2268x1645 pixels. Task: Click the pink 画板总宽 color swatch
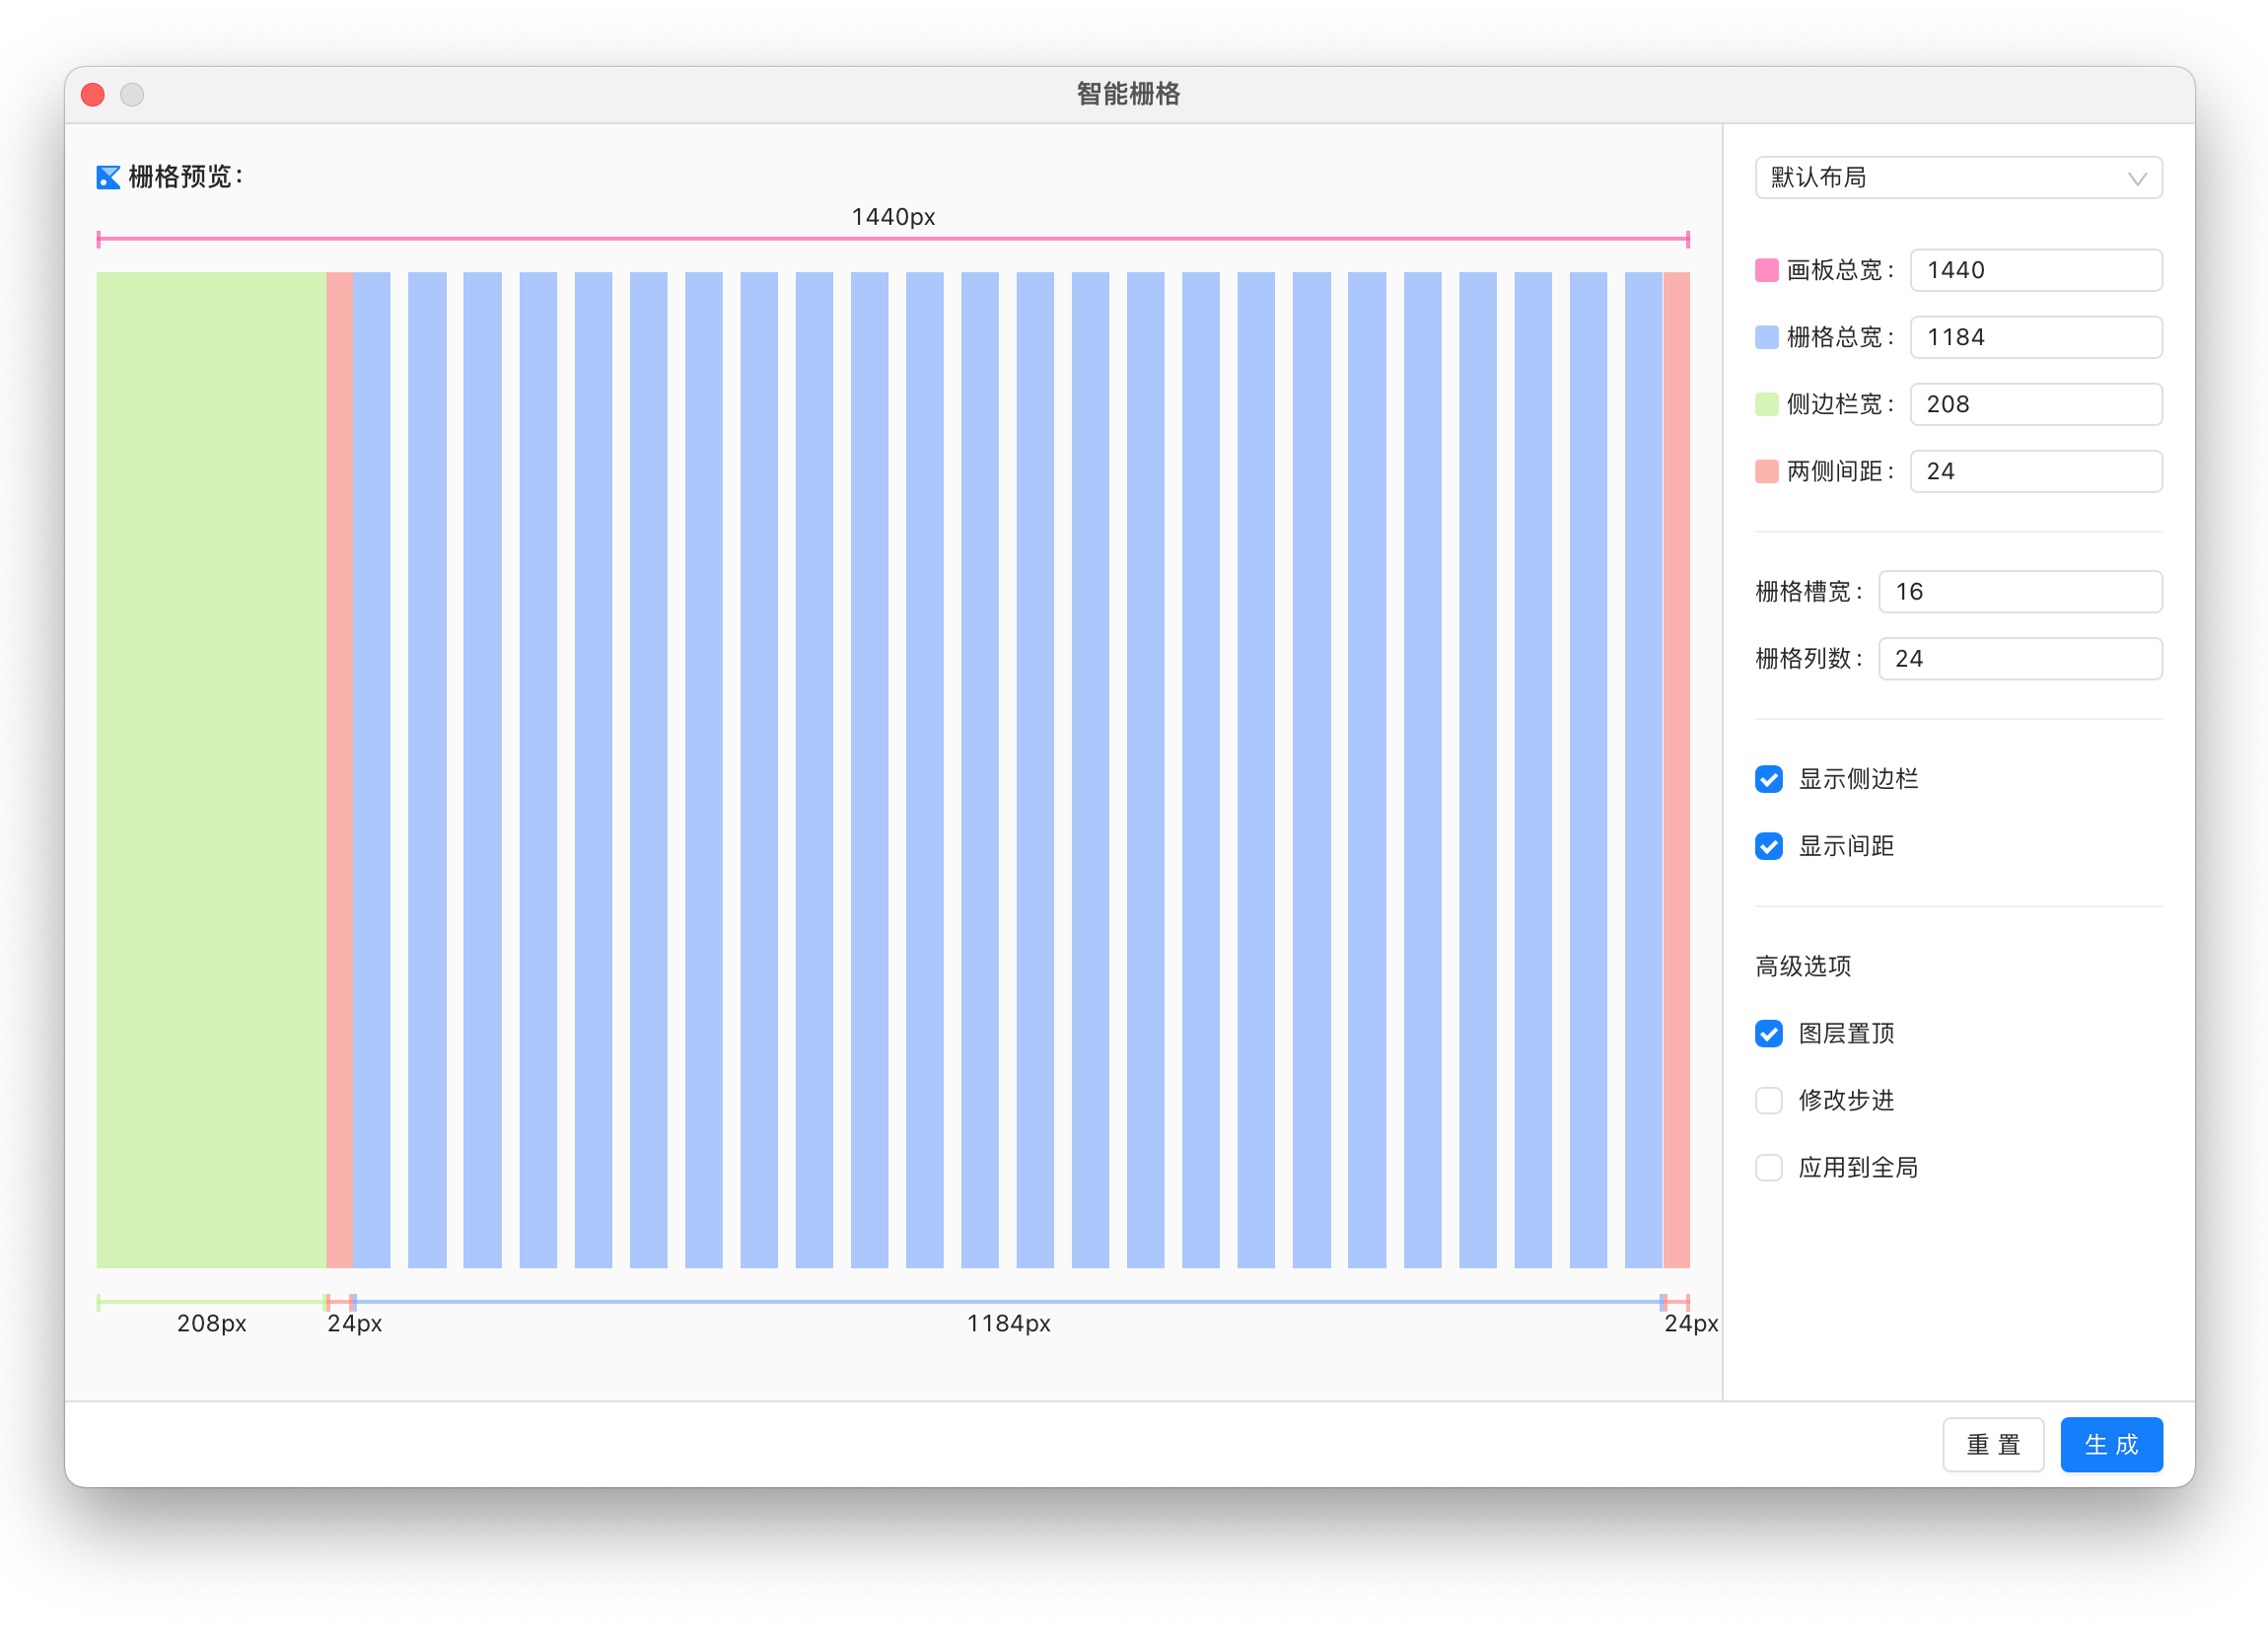point(1766,270)
